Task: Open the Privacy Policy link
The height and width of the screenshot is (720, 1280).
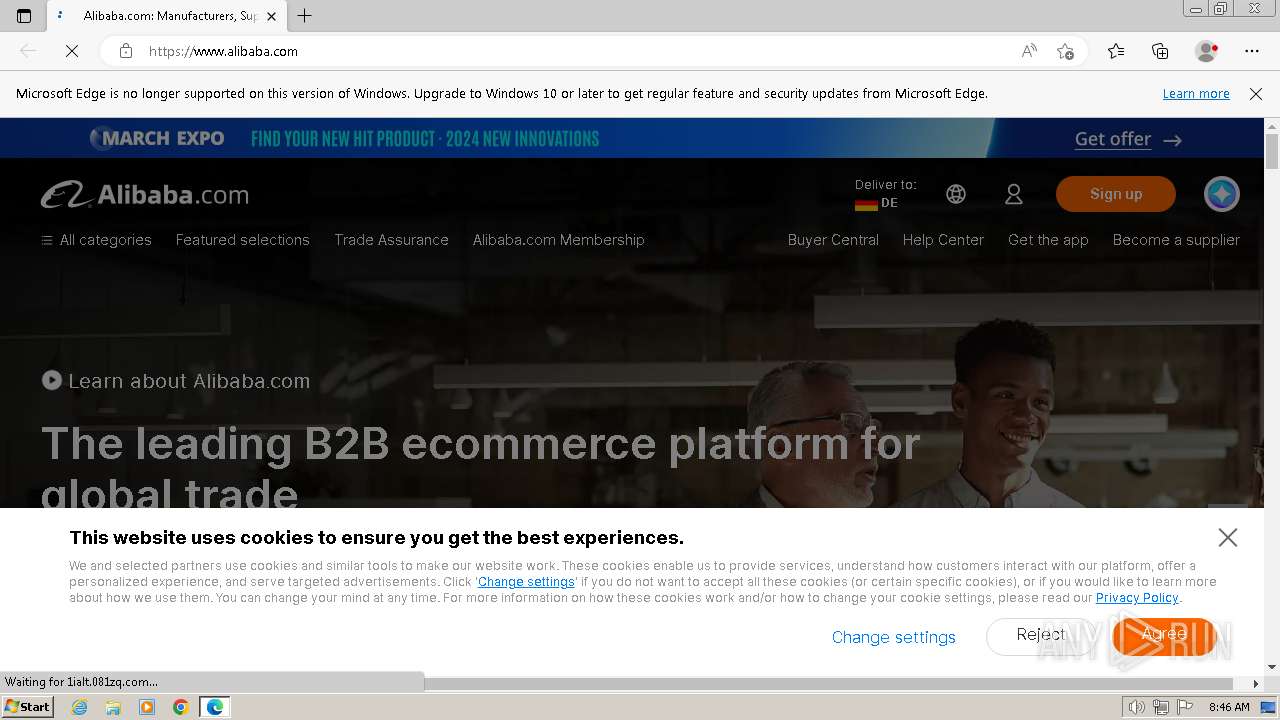Action: (x=1137, y=598)
